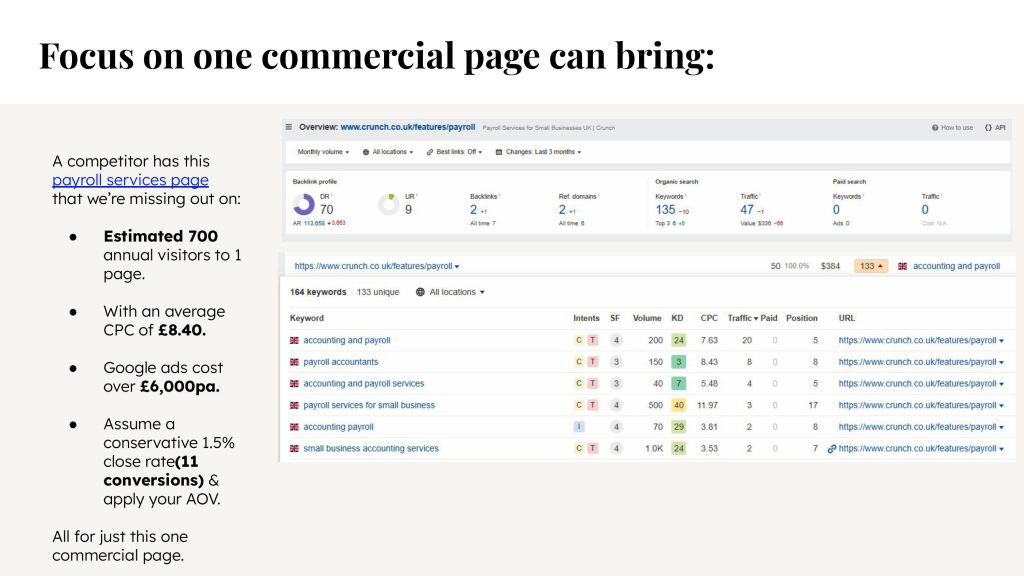Click the accounting and payroll services keyword
Viewport: 1024px width, 576px height.
[x=364, y=383]
